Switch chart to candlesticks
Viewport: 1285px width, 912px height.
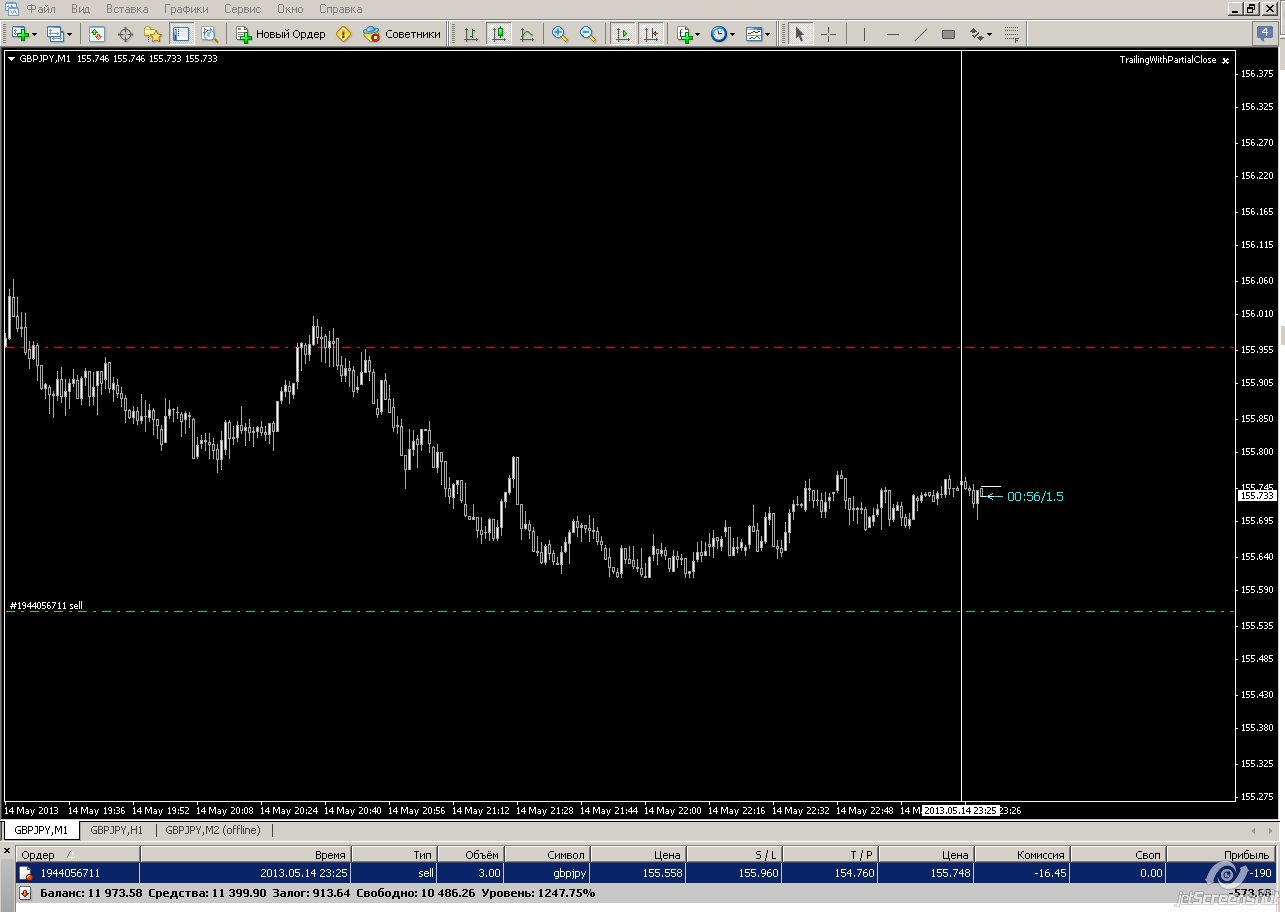point(499,34)
